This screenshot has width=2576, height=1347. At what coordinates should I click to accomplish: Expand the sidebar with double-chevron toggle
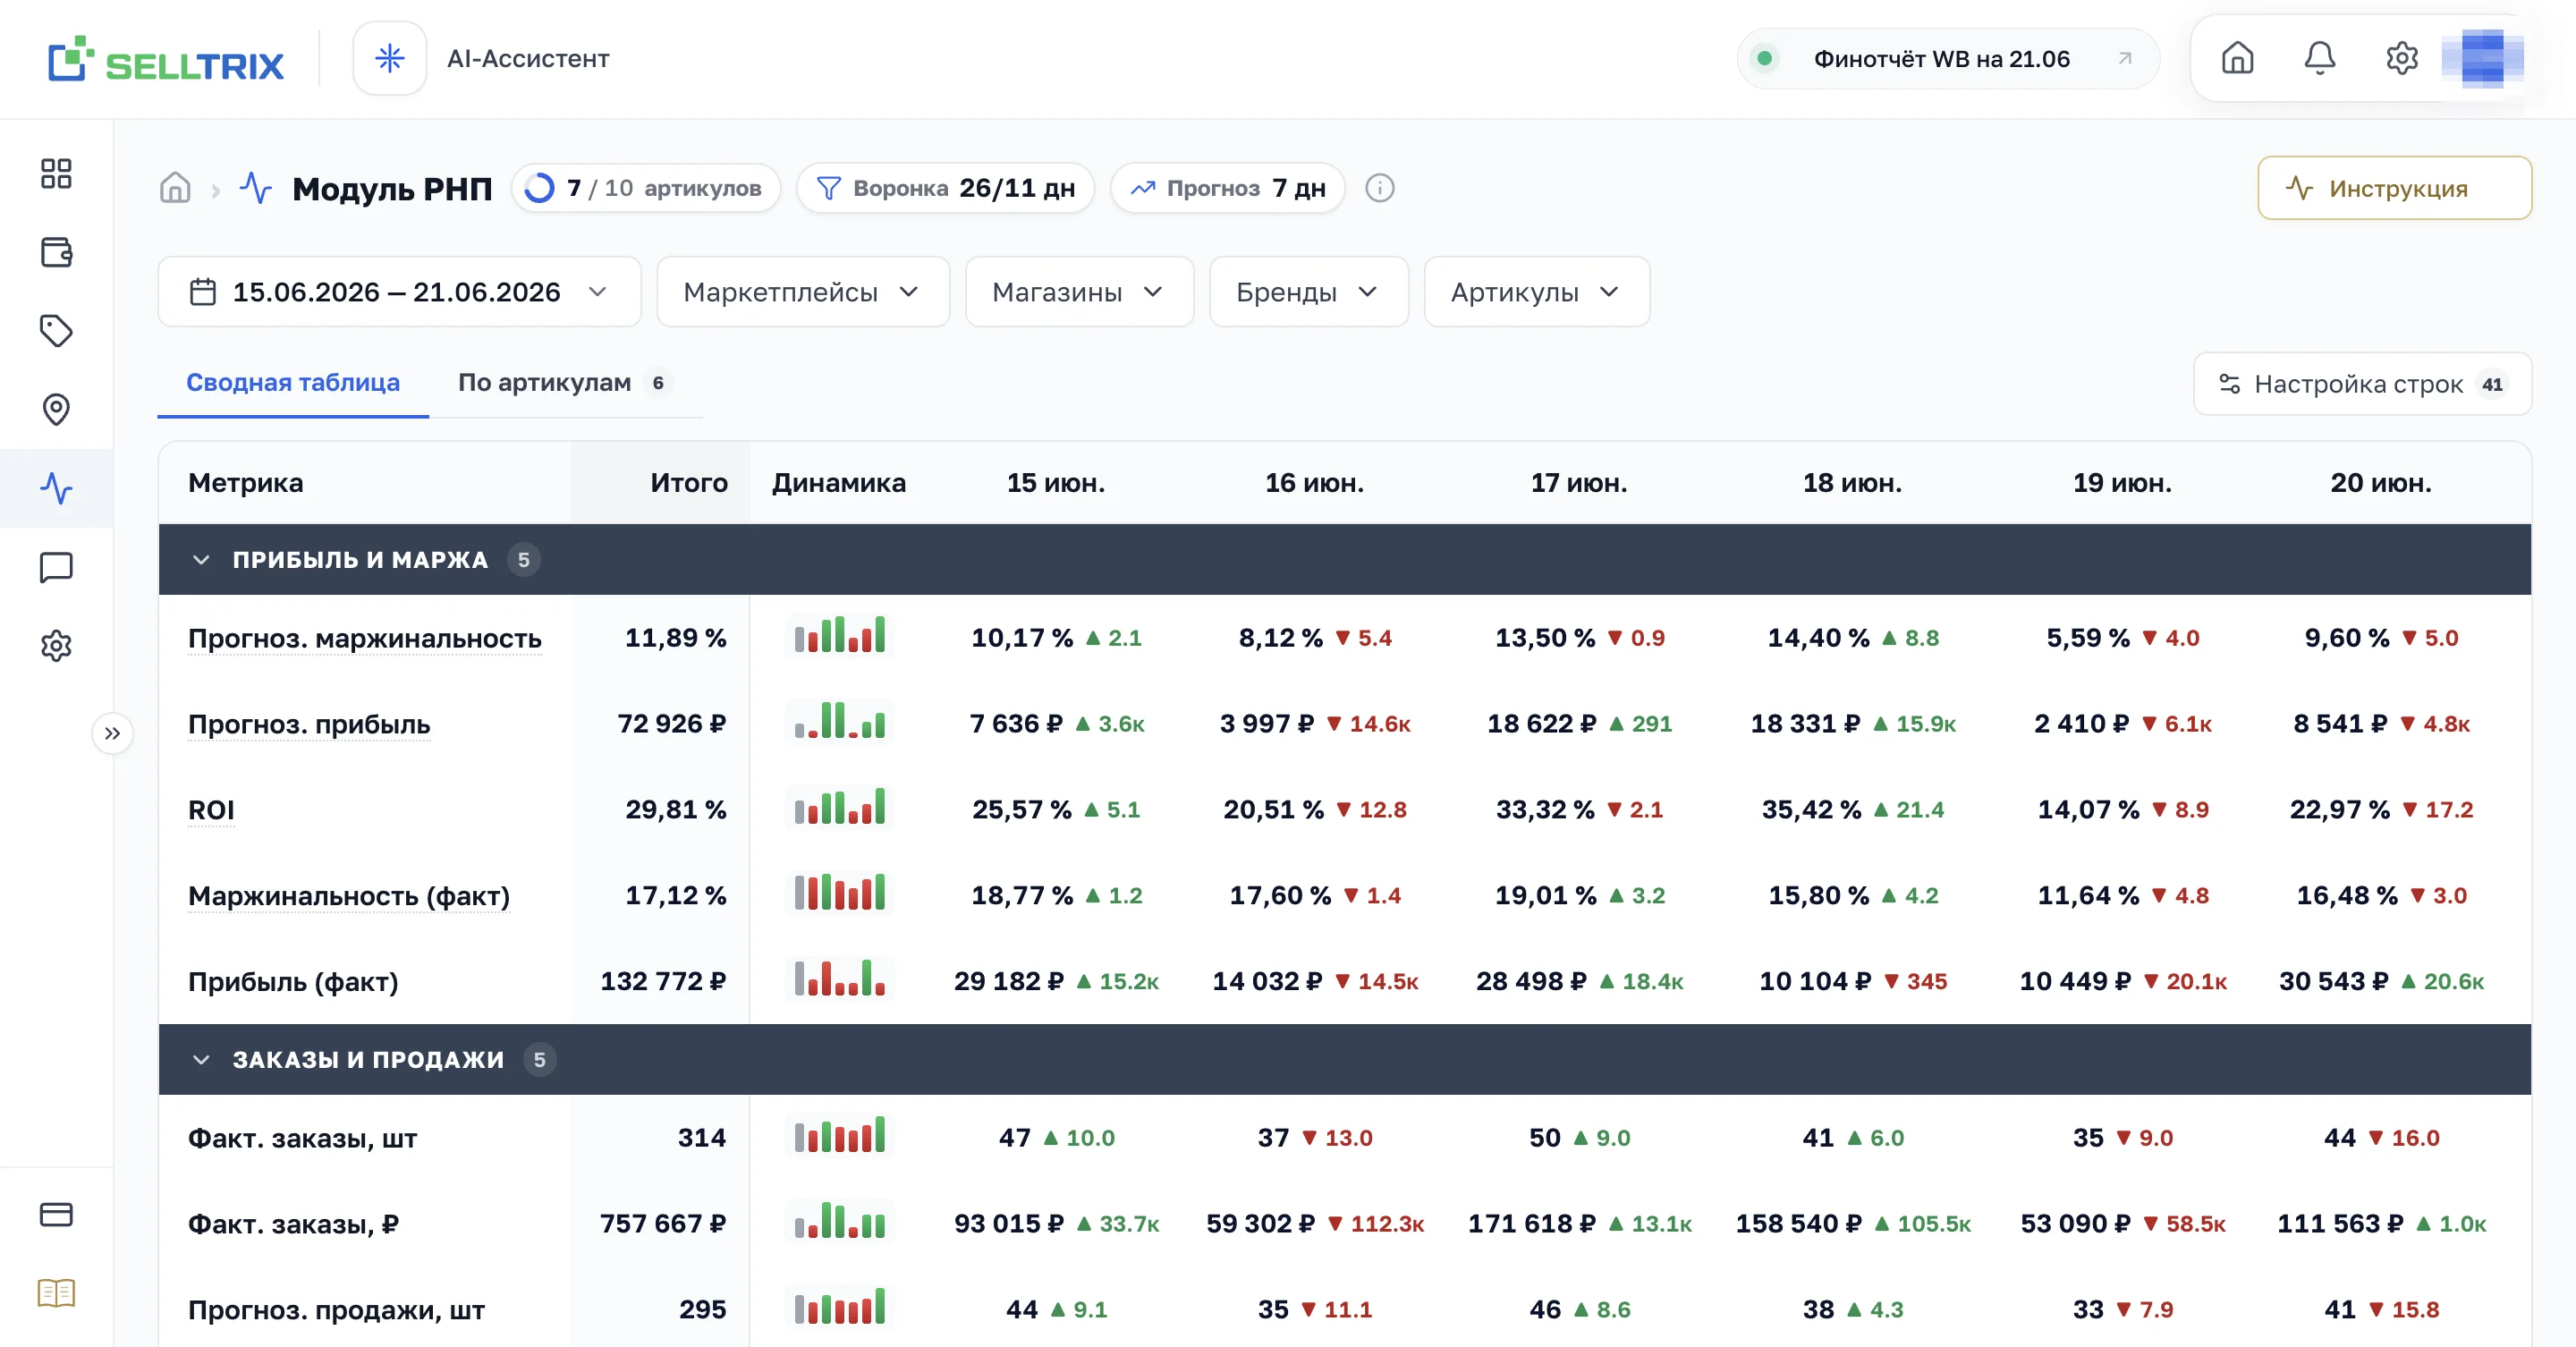click(x=113, y=733)
